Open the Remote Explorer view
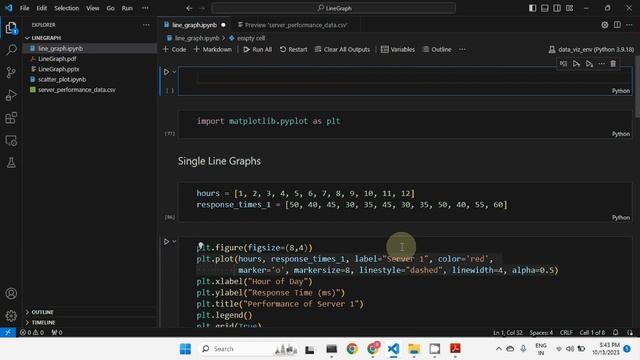Screen dimensions: 640x360 coord(11,141)
